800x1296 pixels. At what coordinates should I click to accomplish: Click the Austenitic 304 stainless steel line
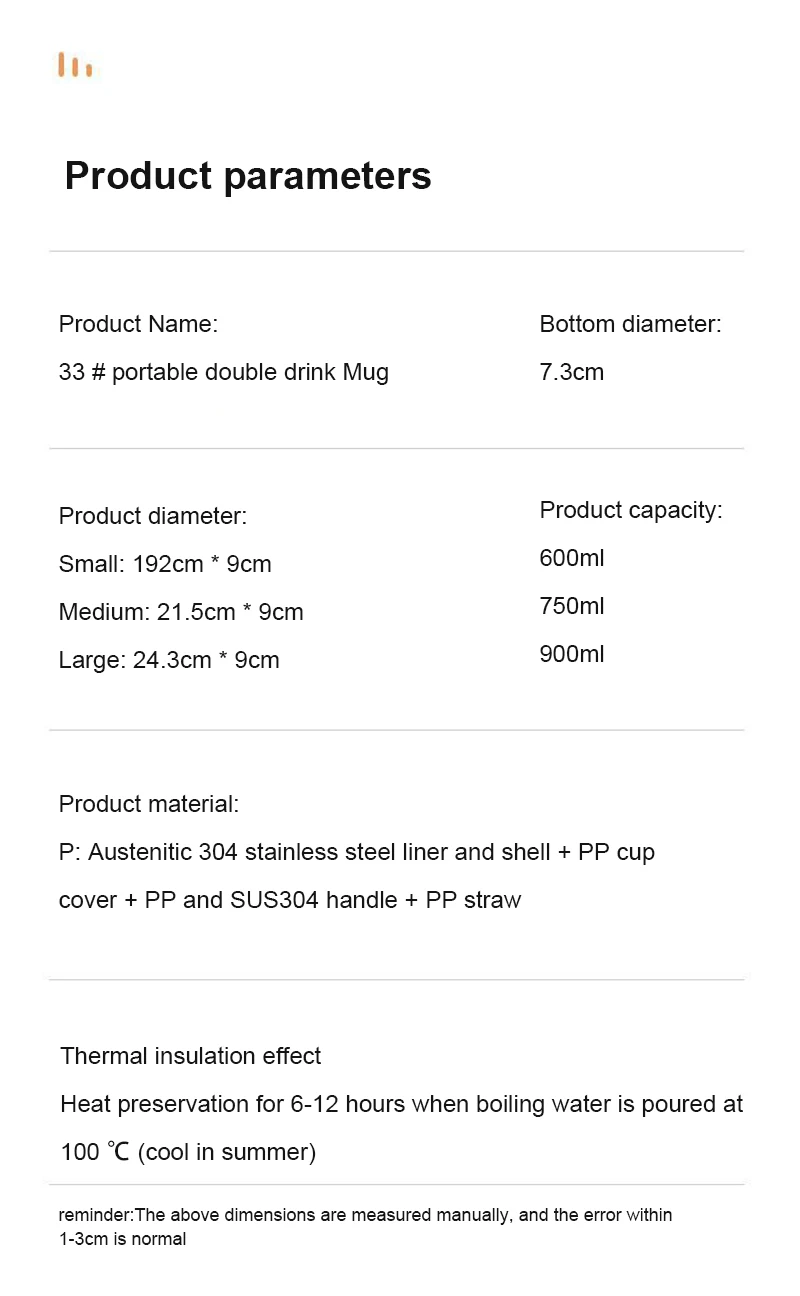coord(357,852)
